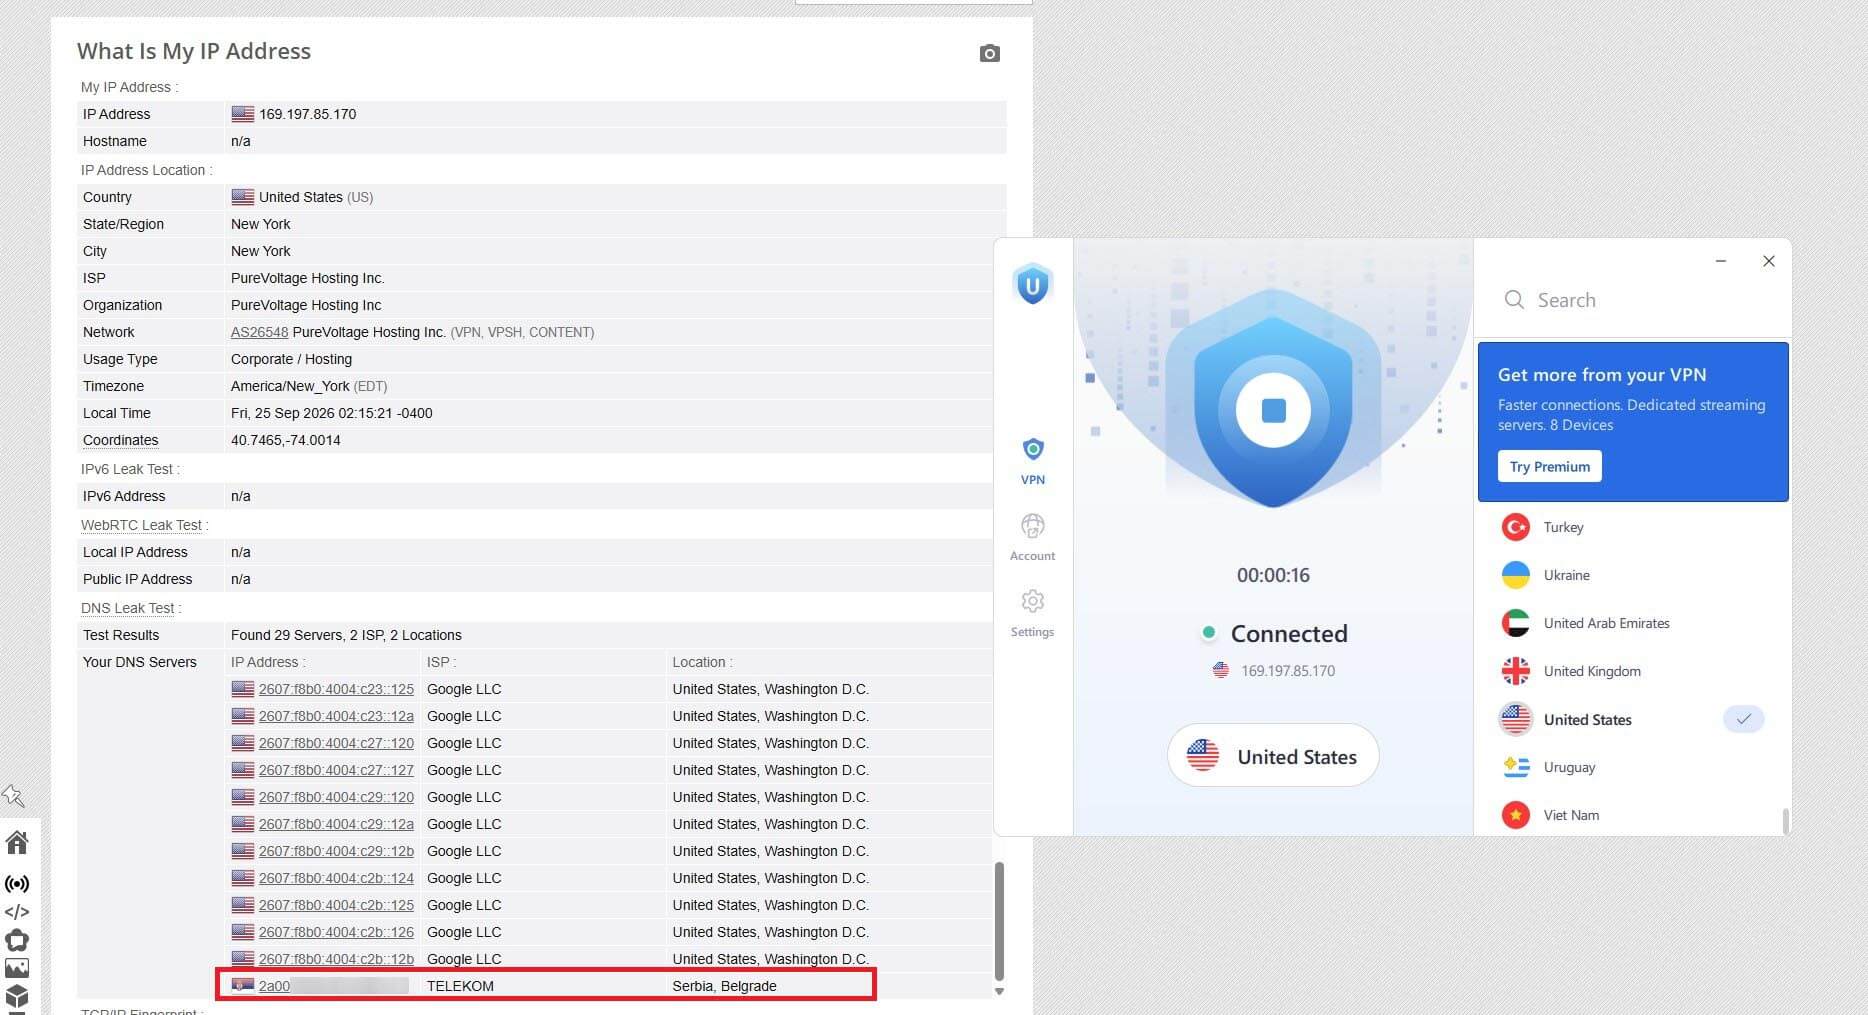Screen dimensions: 1868x1015
Task: Select Viet Nam server
Action: (1633, 815)
